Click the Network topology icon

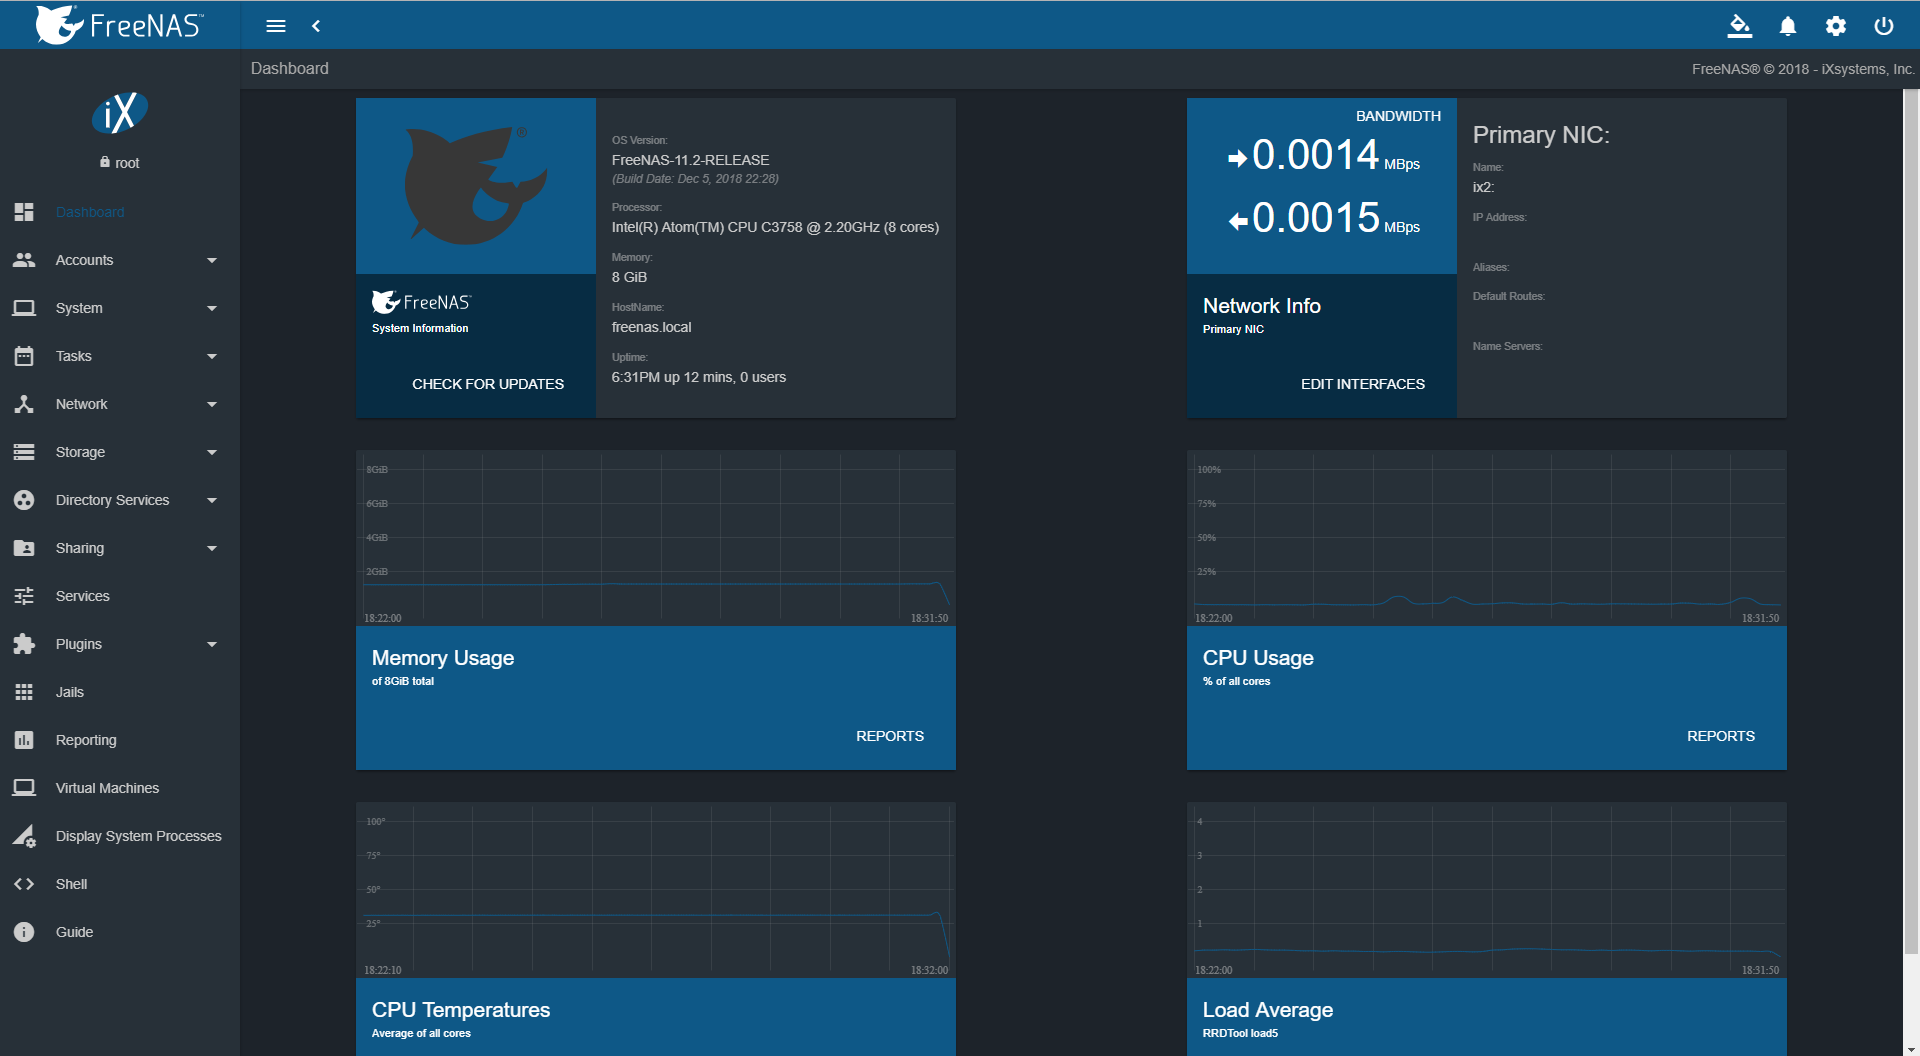[24, 404]
